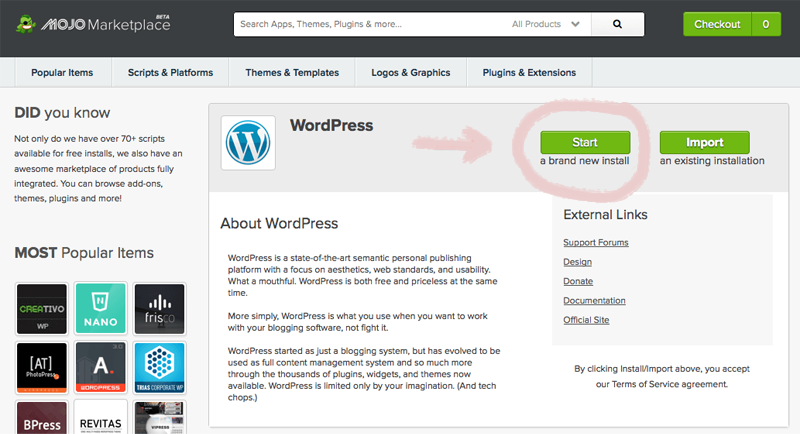
Task: Open the Frisco theme thumbnail
Action: 159,309
